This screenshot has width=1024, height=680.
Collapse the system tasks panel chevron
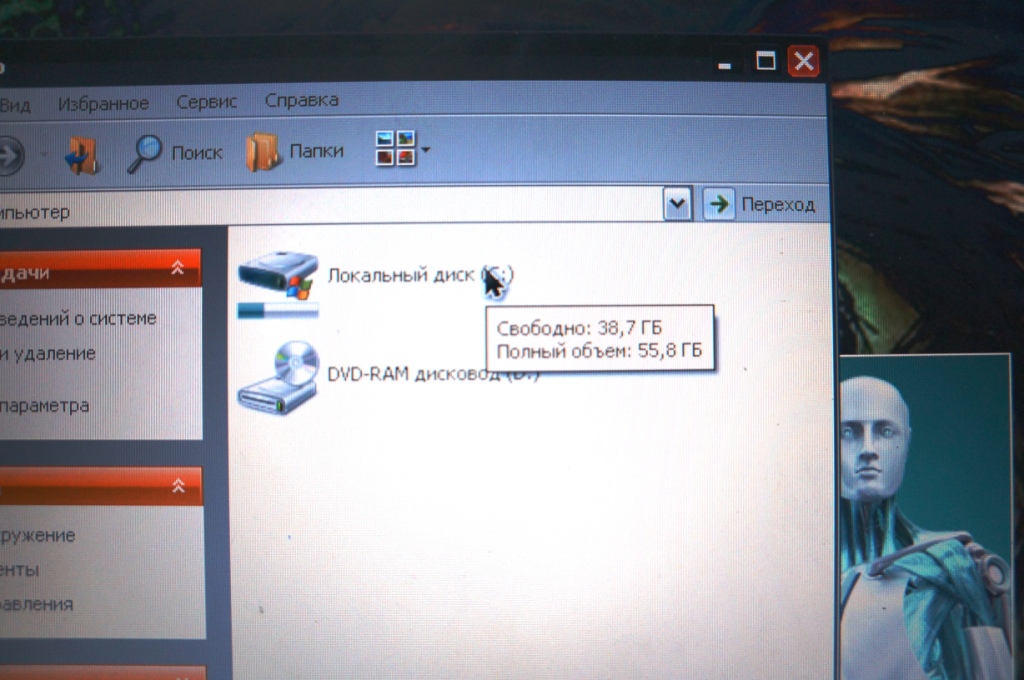178,267
